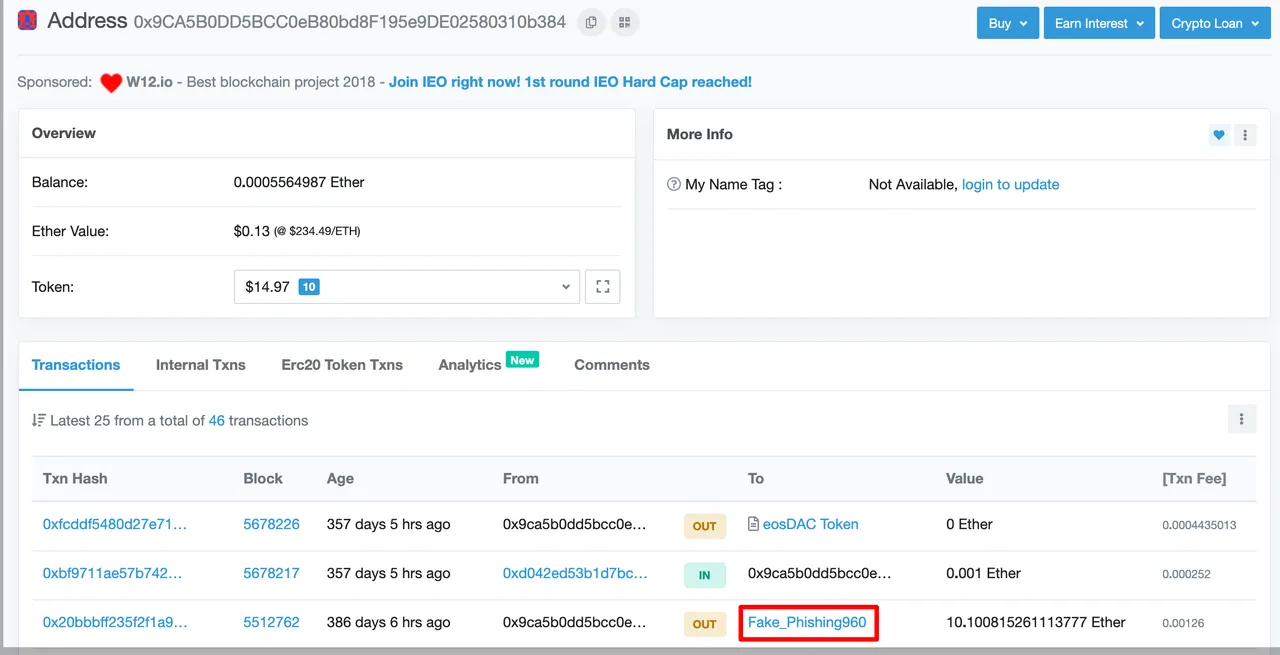Open transaction hash 0xfcddf5480d27e71

click(115, 524)
